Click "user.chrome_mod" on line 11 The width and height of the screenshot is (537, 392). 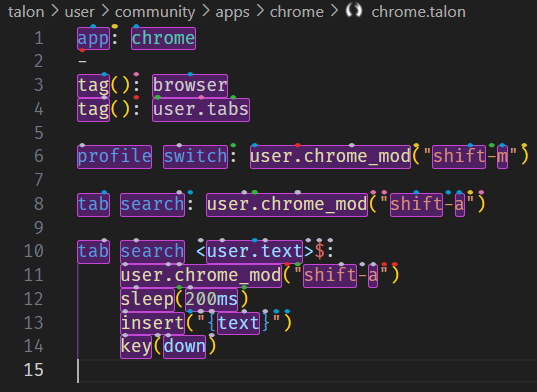[201, 276]
